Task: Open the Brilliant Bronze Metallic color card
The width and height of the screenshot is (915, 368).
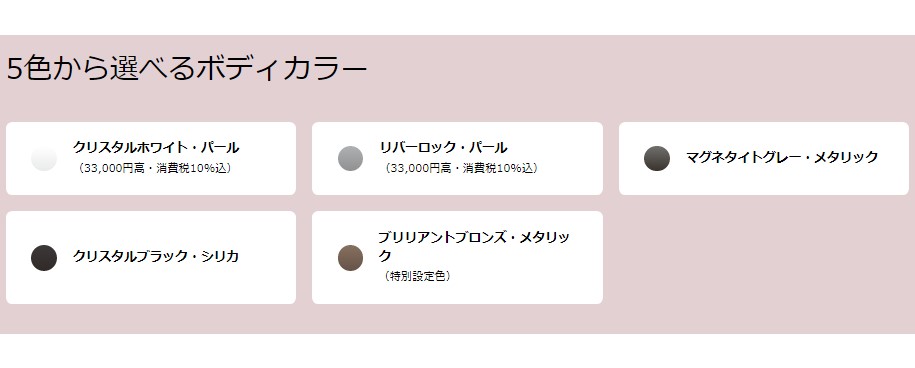Action: pos(458,257)
